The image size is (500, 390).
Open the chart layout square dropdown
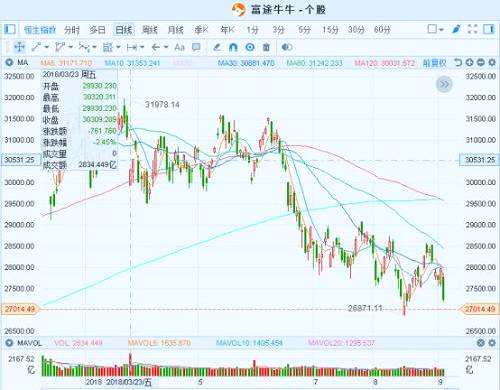[x=435, y=29]
